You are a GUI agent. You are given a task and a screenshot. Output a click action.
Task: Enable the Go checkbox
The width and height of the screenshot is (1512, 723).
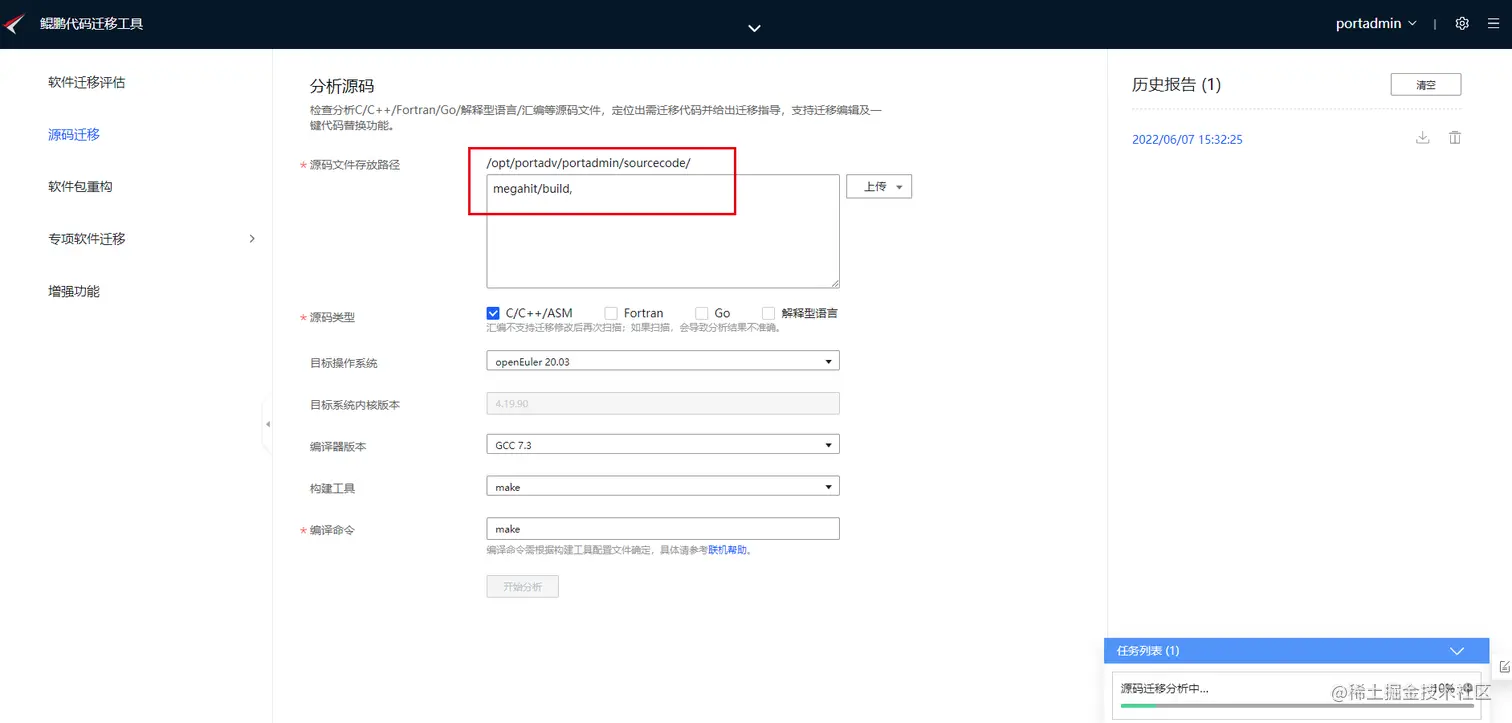pyautogui.click(x=702, y=313)
